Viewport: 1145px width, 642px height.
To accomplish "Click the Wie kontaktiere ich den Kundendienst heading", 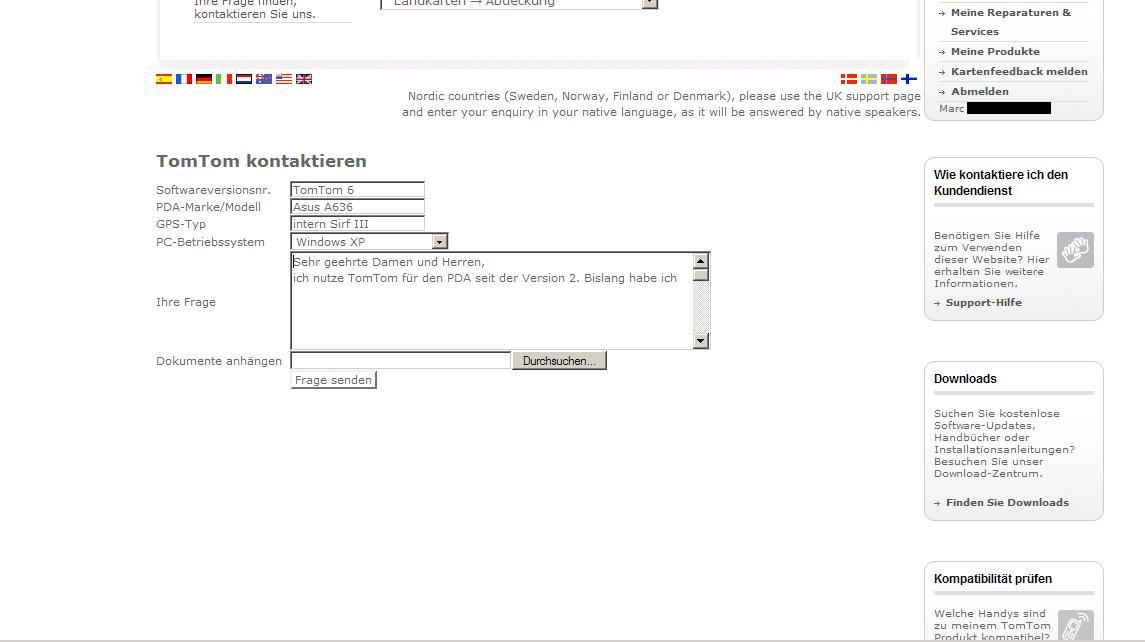I will 1001,183.
